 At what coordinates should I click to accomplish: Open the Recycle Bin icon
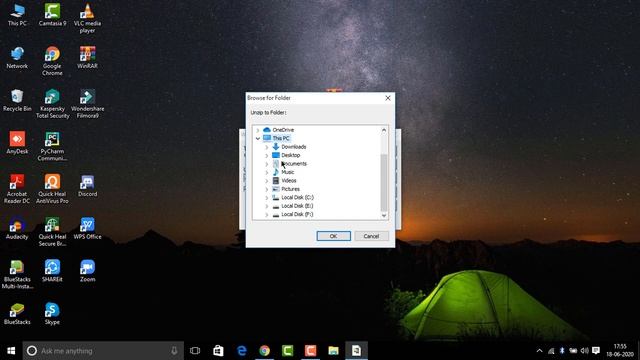click(17, 100)
